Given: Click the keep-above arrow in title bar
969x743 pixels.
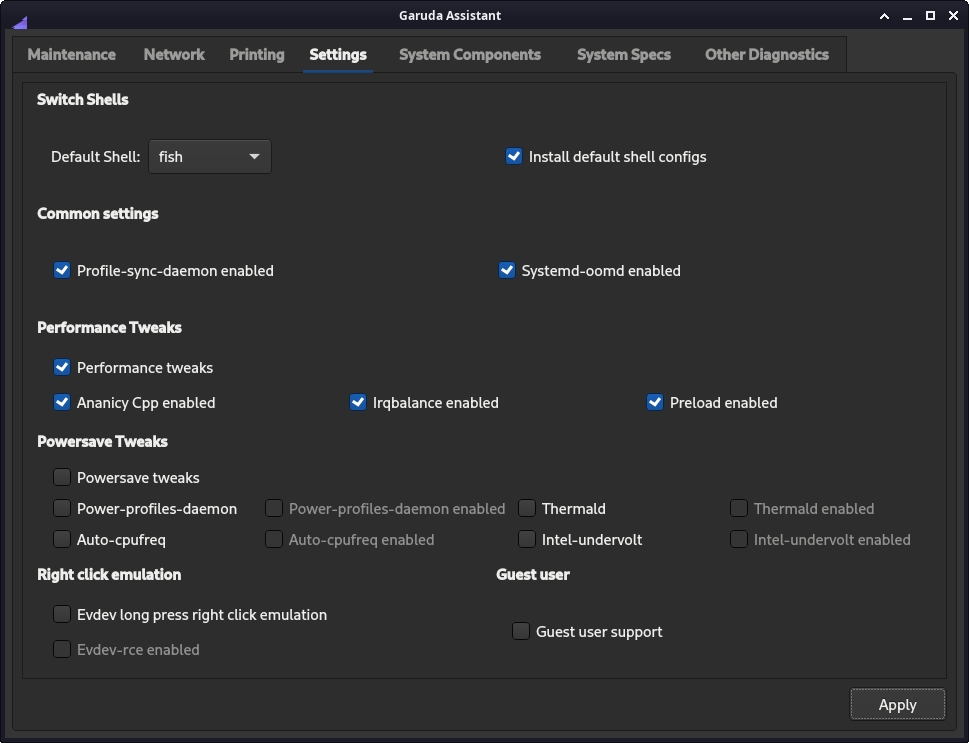Looking at the screenshot, I should tap(884, 16).
